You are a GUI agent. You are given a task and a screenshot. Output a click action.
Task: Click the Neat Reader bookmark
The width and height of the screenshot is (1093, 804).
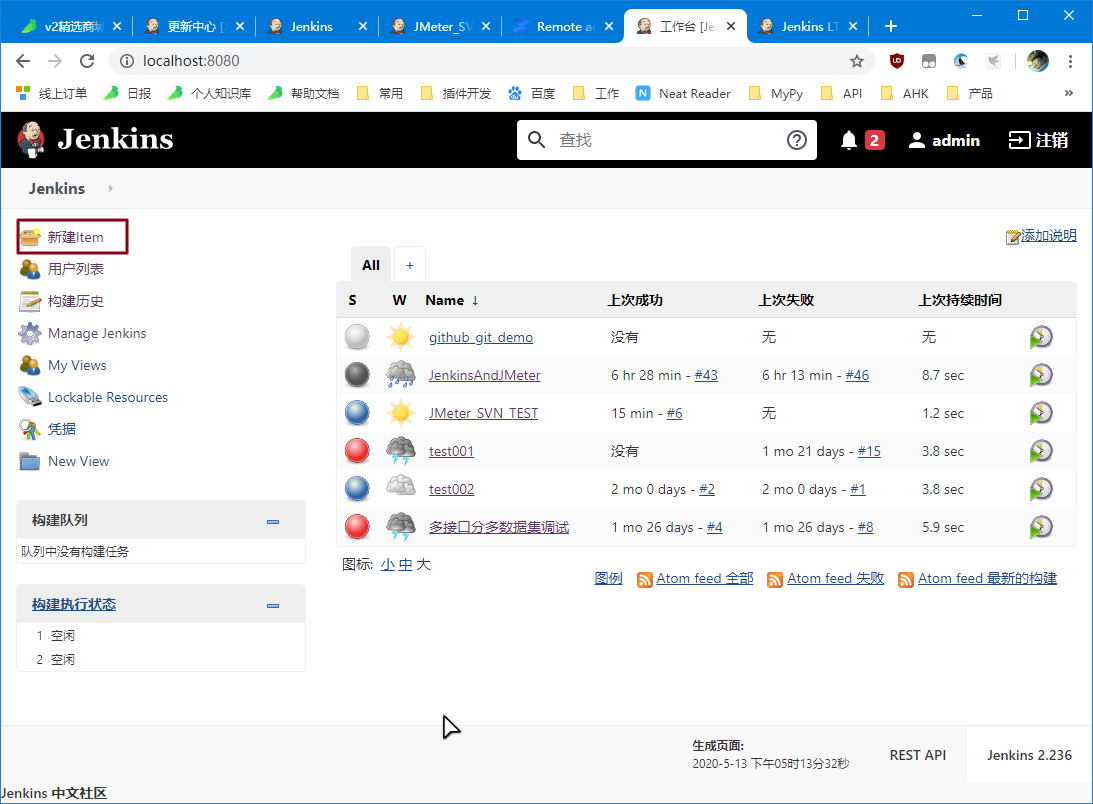(x=683, y=93)
